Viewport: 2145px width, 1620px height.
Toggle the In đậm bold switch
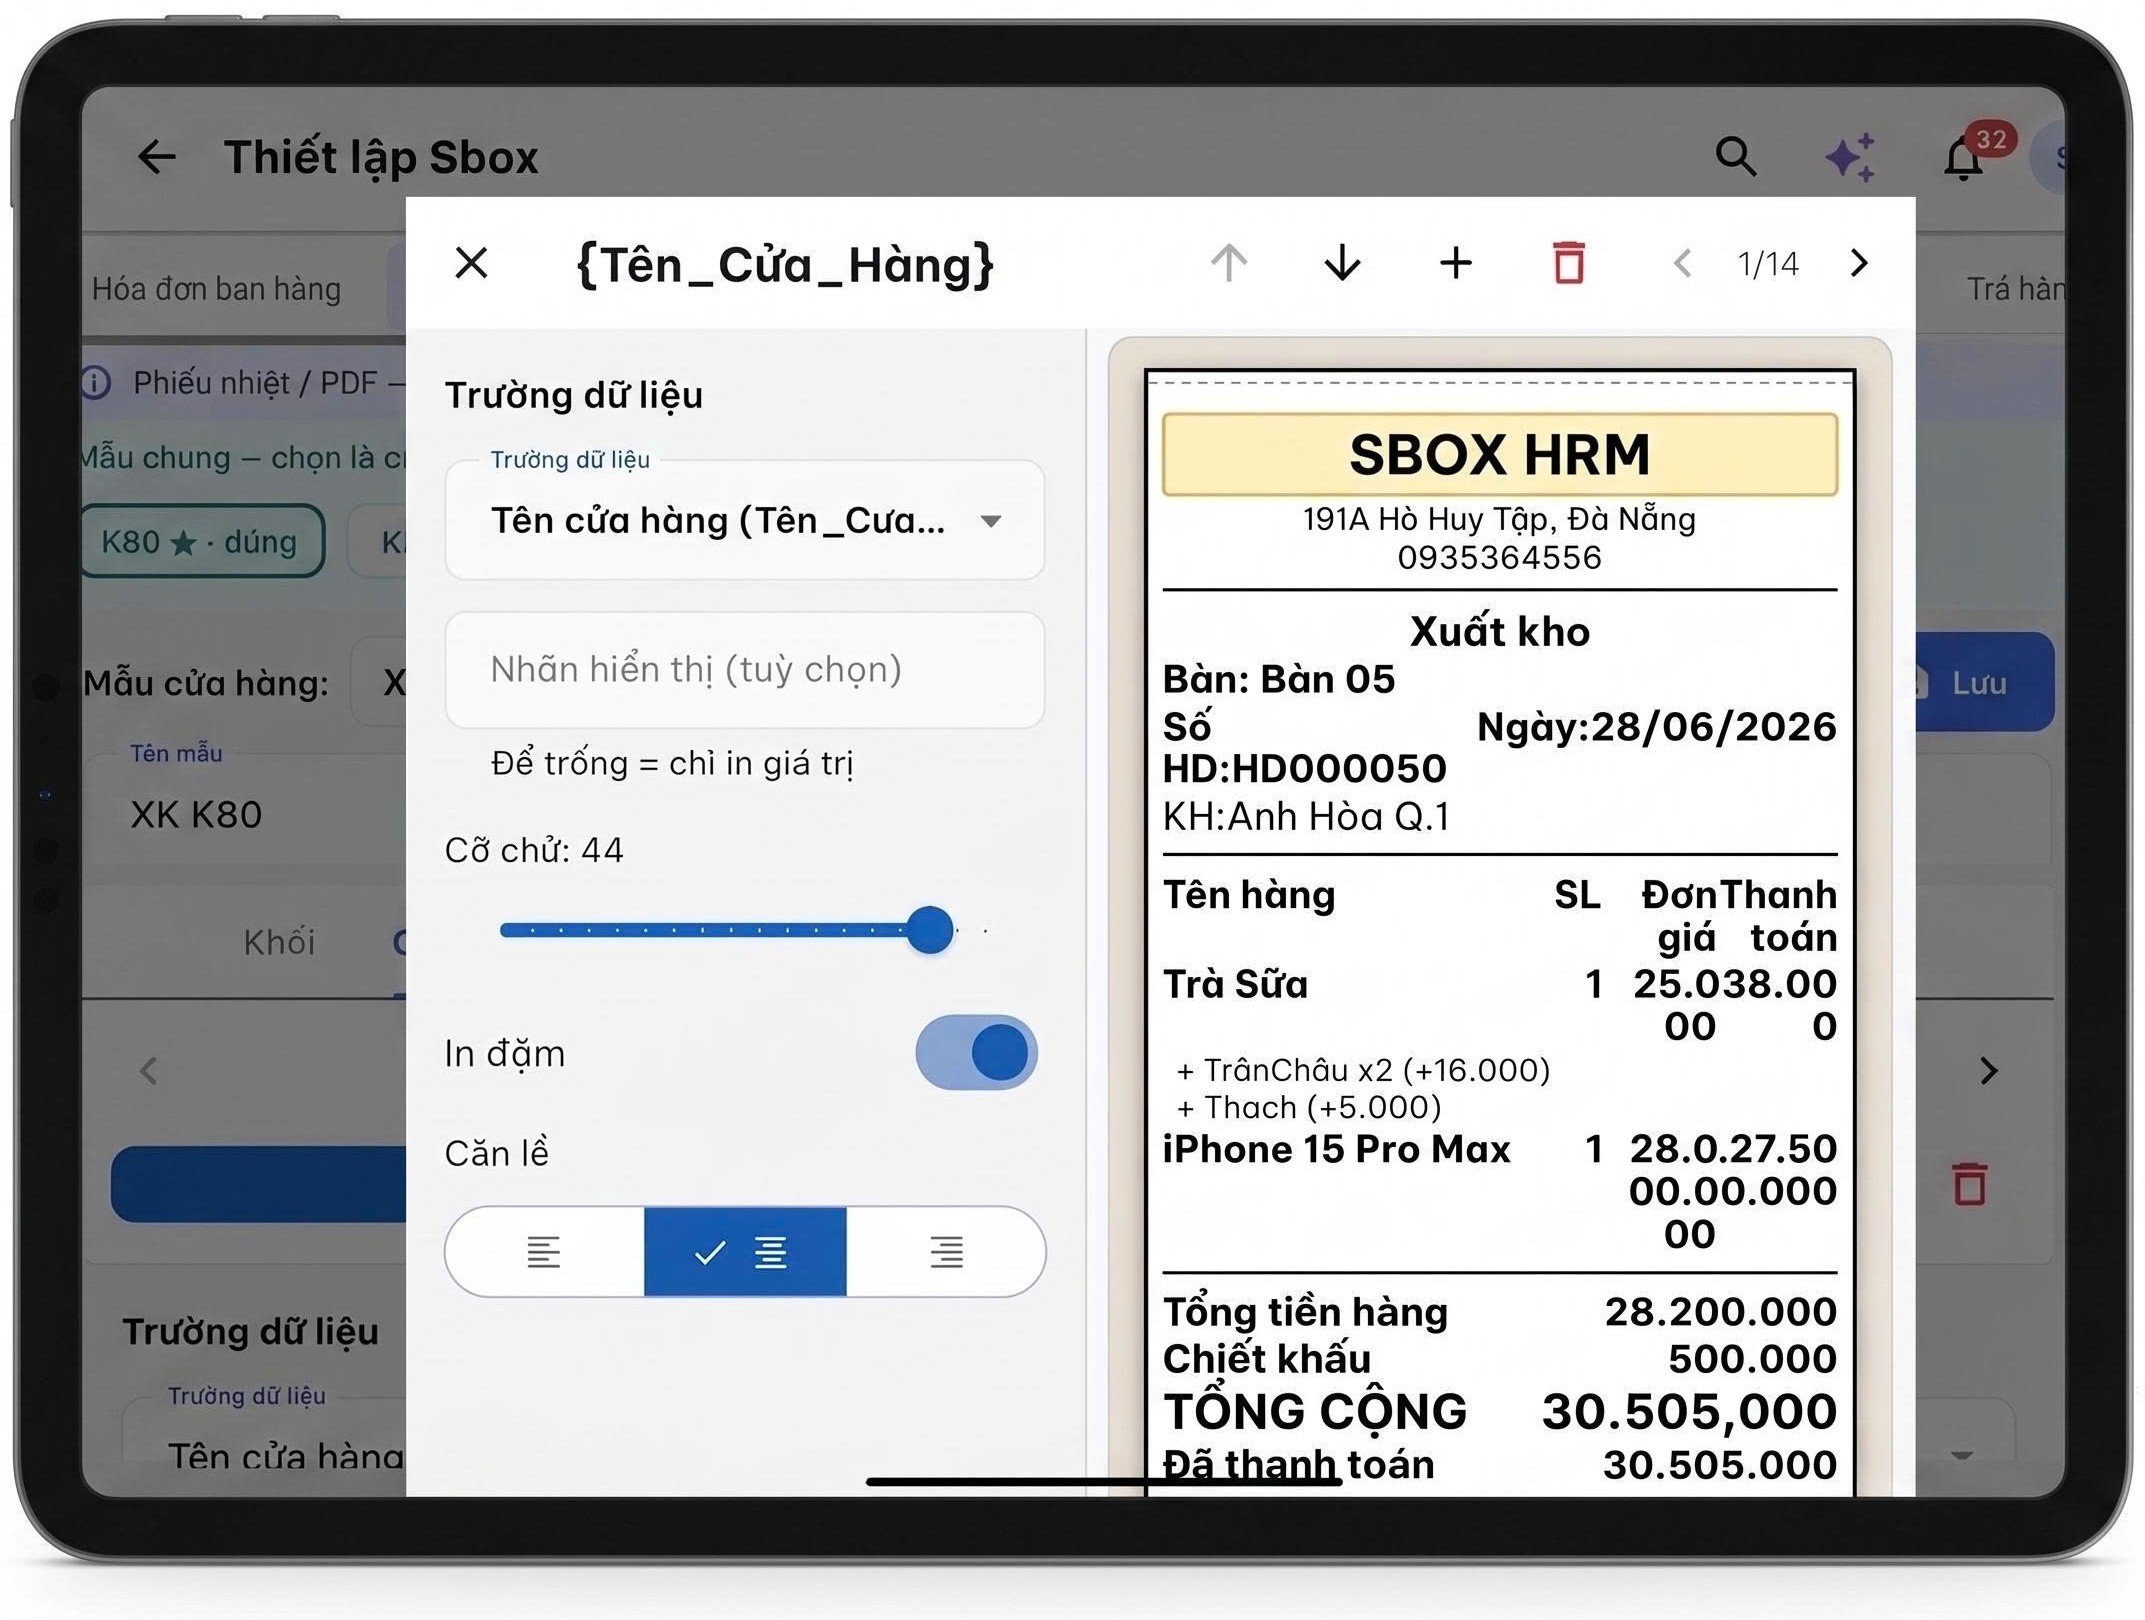pyautogui.click(x=976, y=1052)
